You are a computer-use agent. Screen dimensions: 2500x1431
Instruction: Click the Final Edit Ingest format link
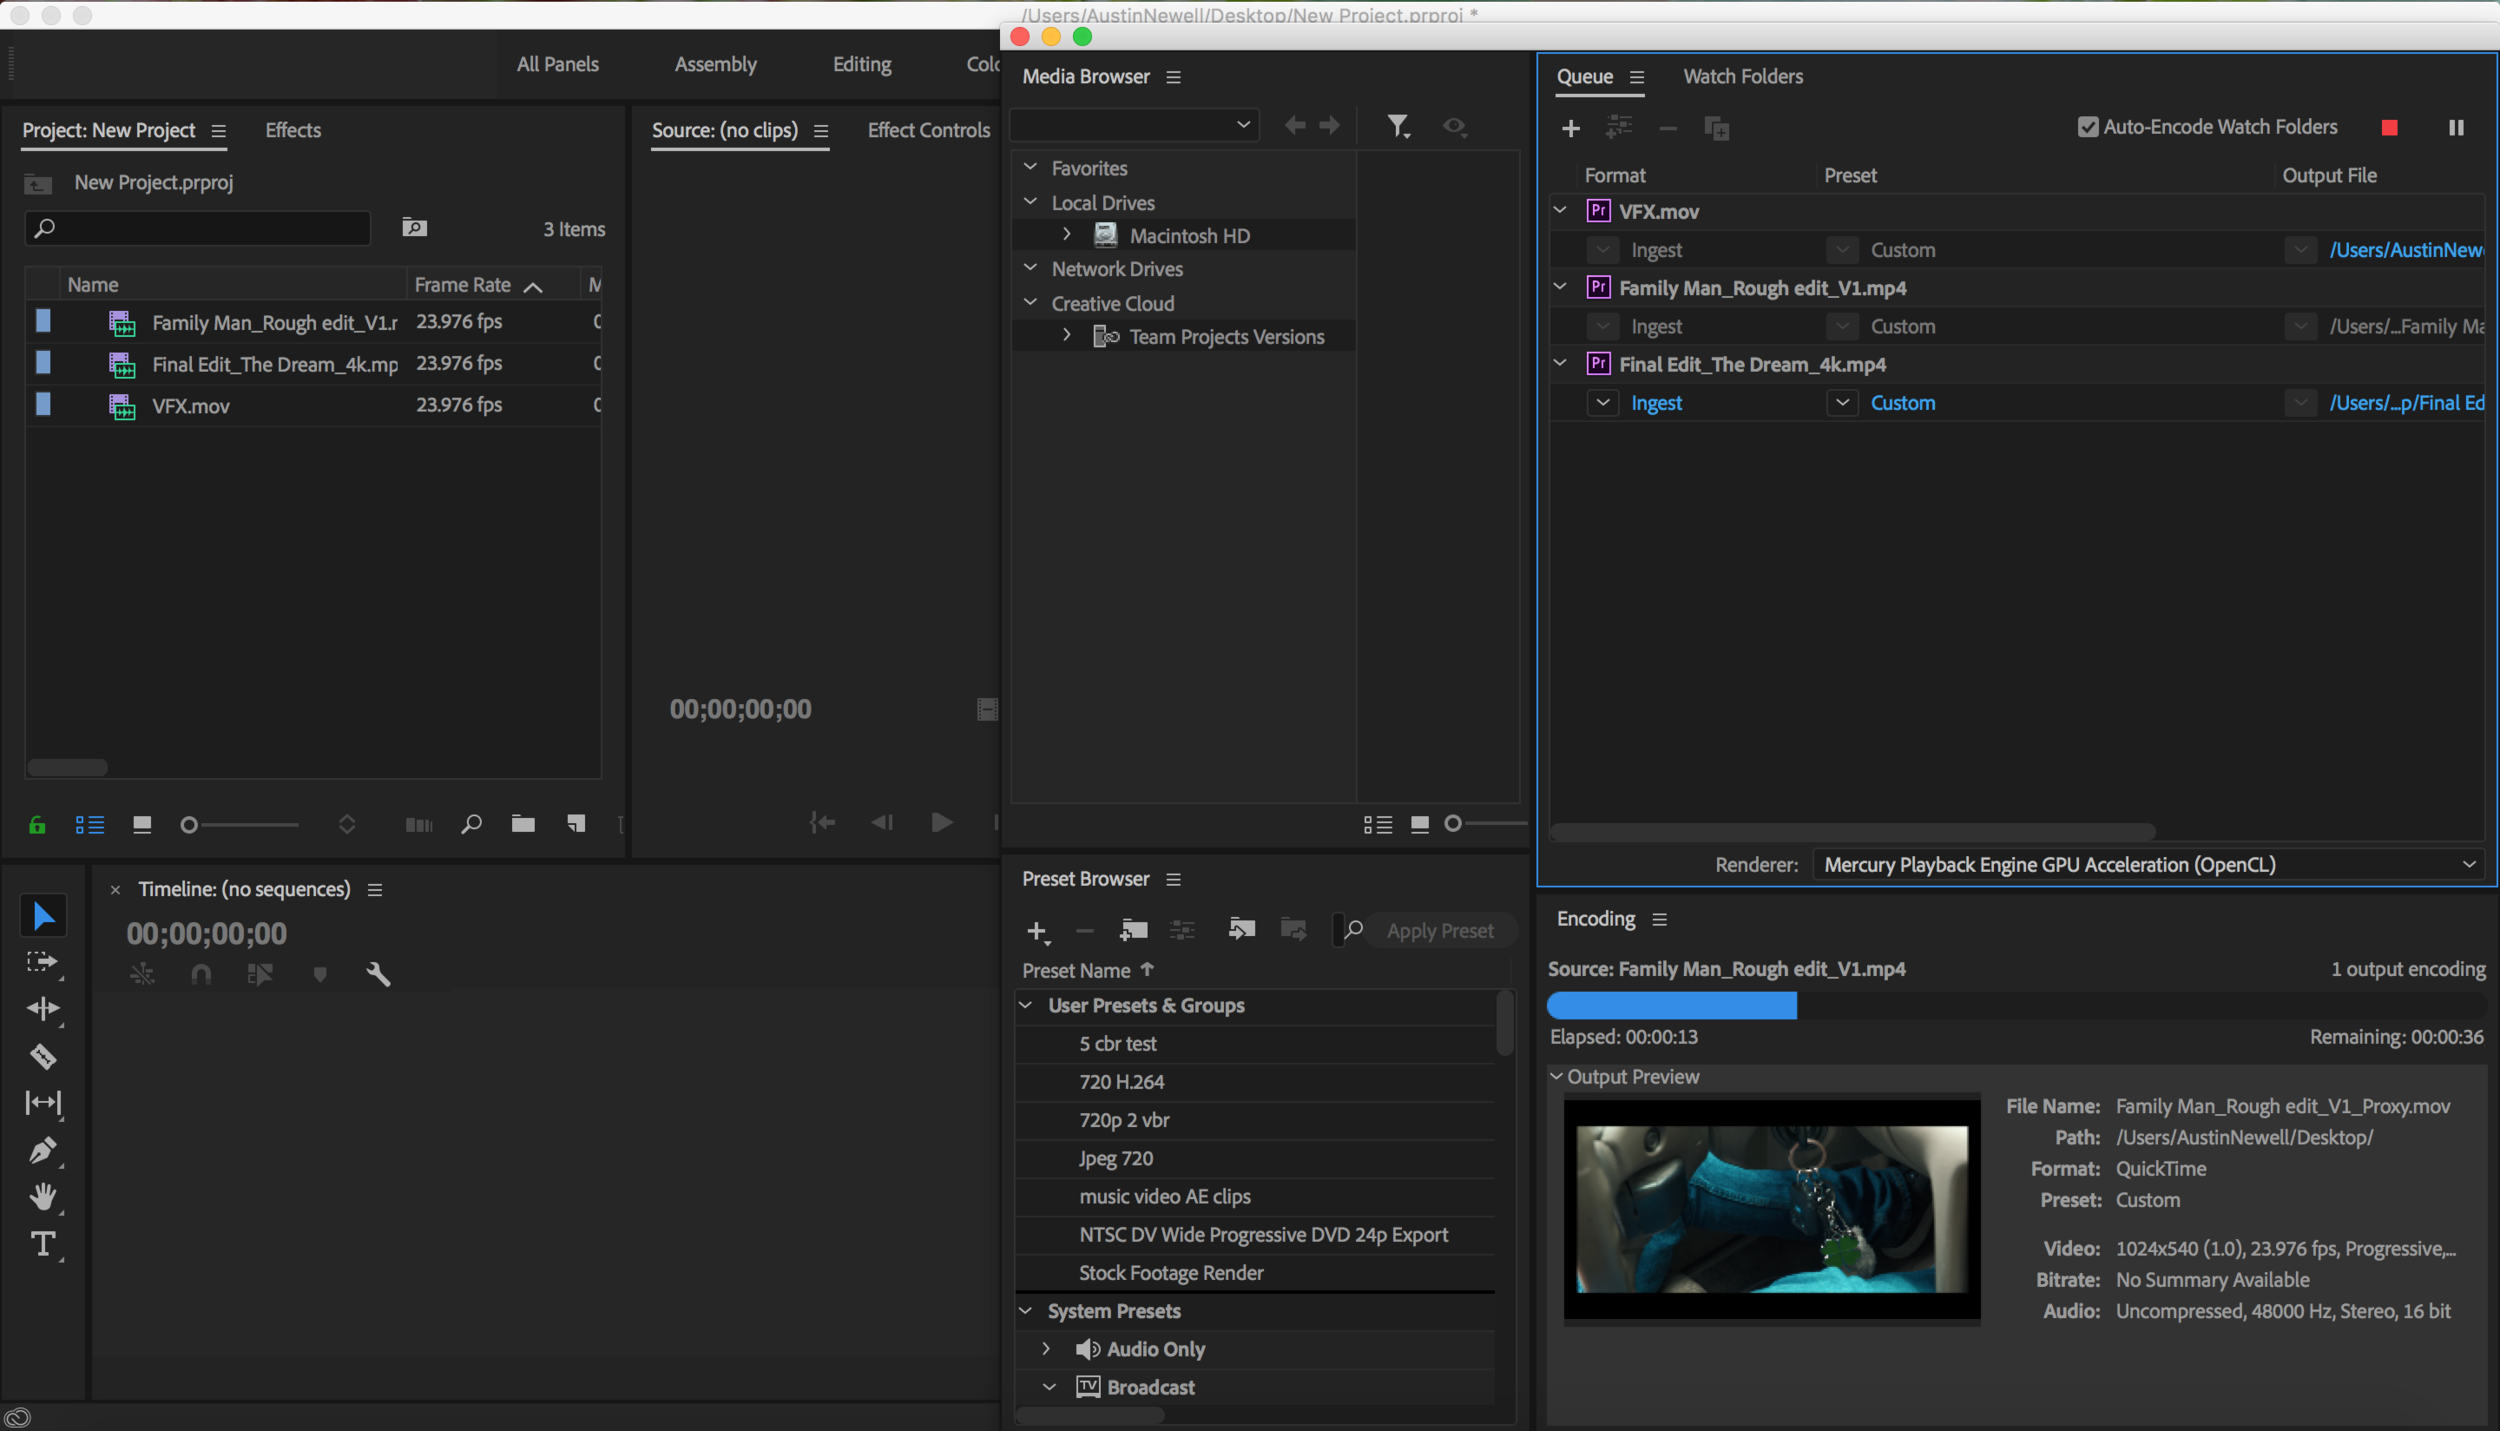click(1656, 403)
